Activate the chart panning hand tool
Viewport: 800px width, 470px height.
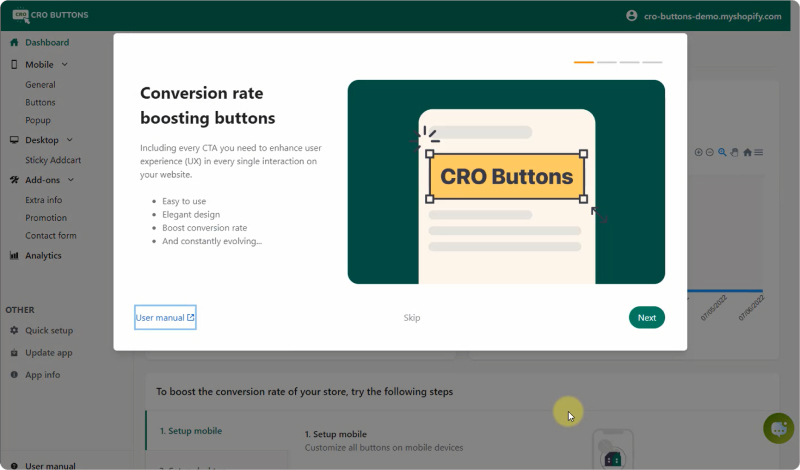pos(734,152)
